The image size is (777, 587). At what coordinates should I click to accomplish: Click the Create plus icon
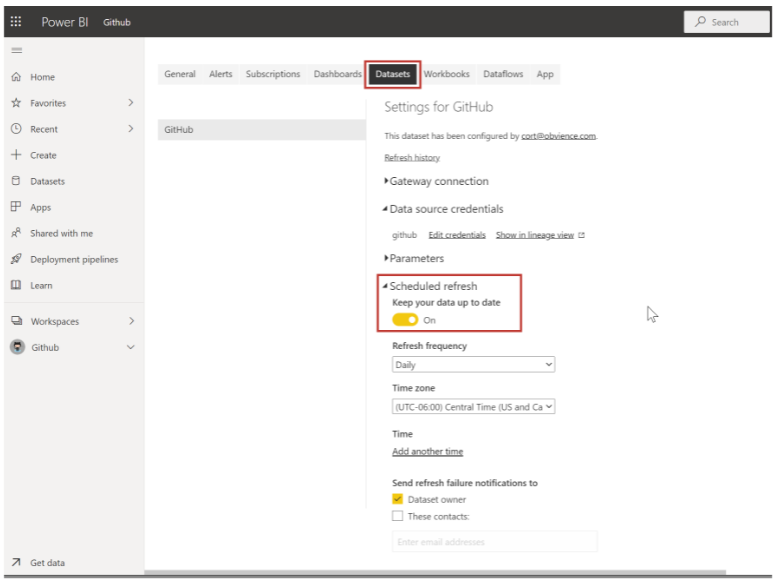click(16, 155)
